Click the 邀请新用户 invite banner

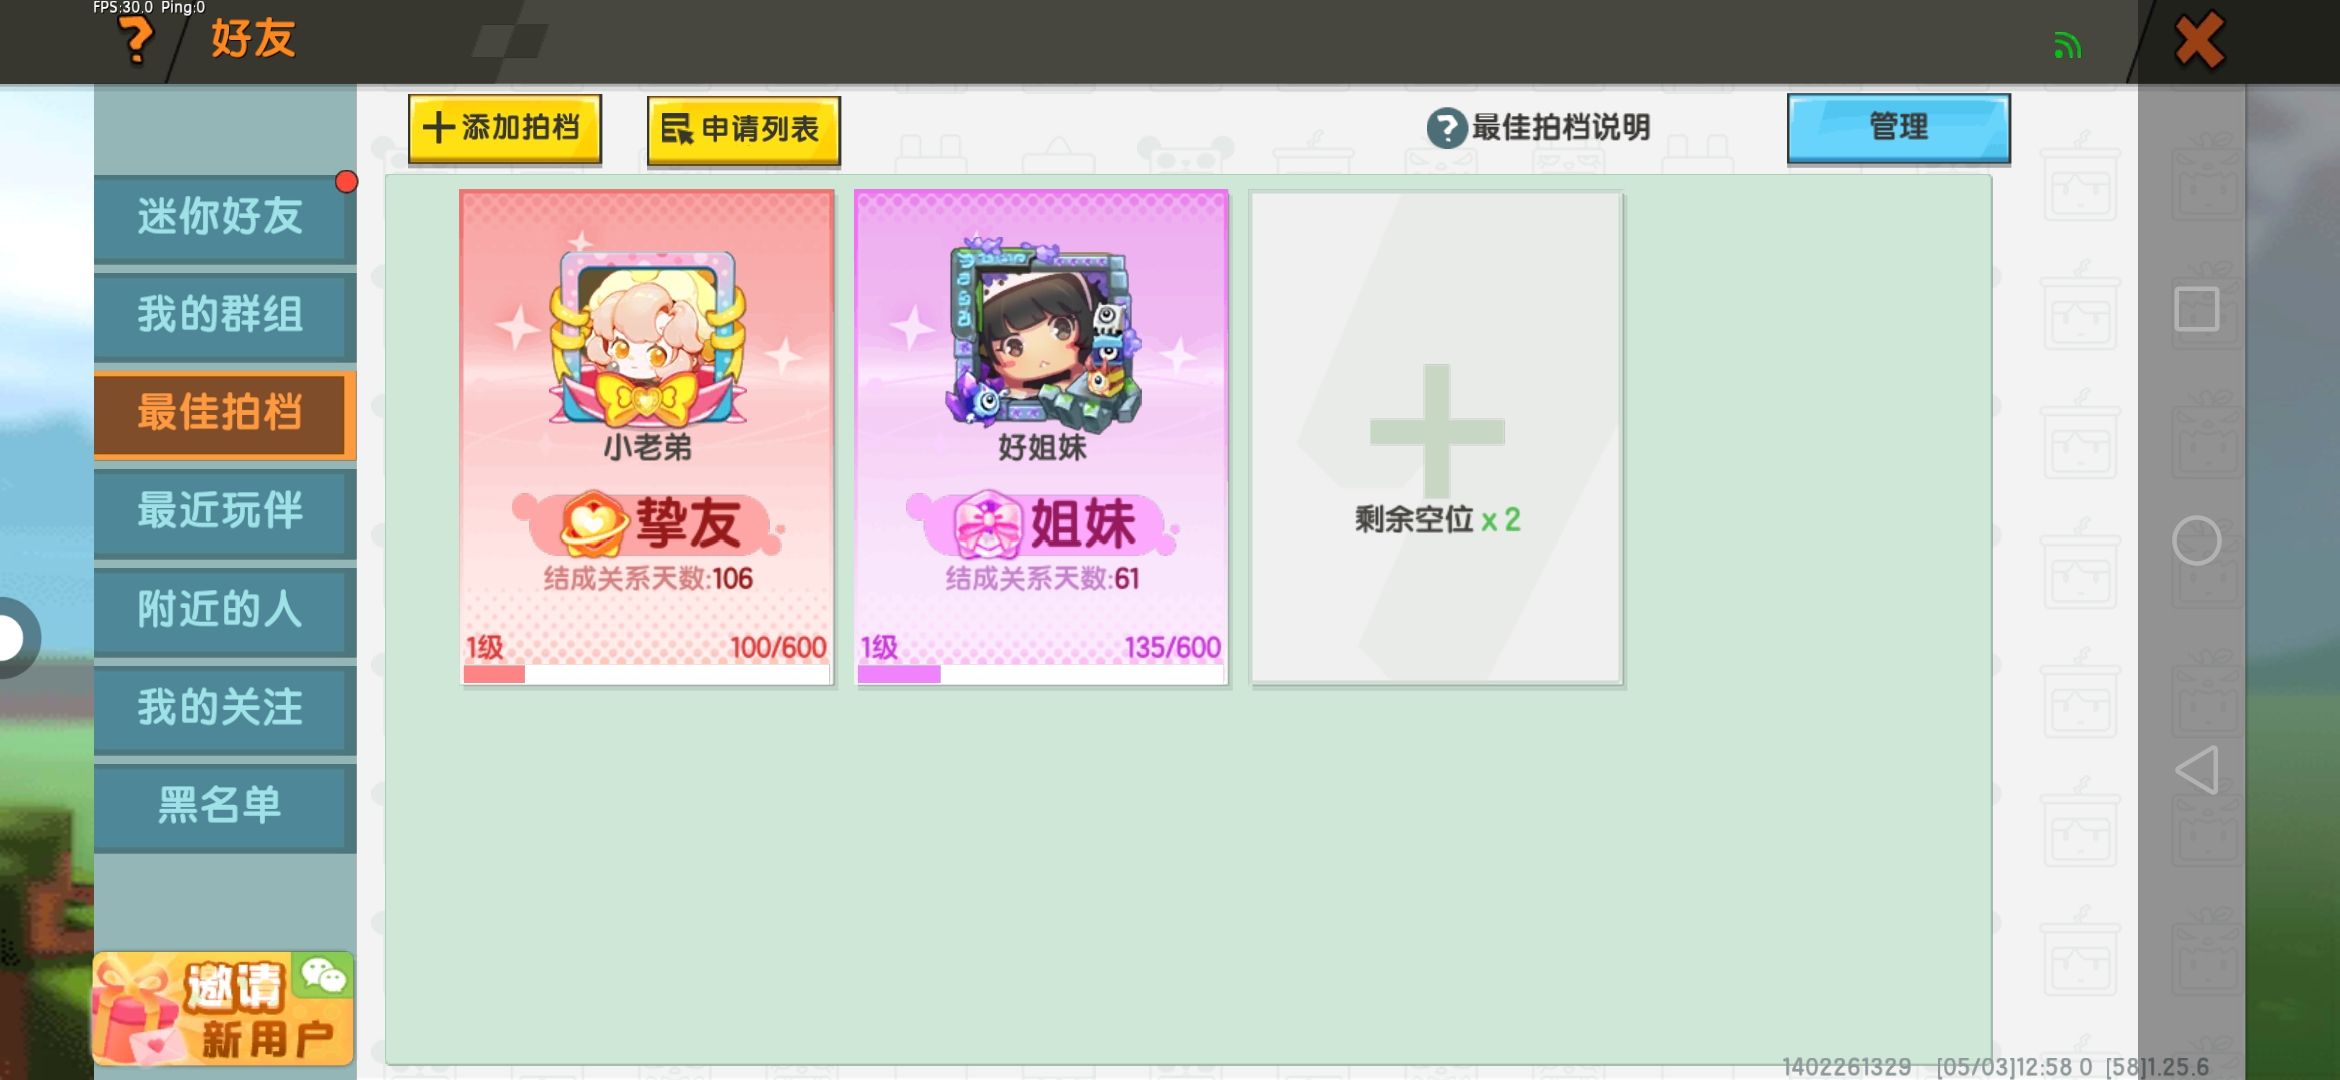tap(223, 1008)
